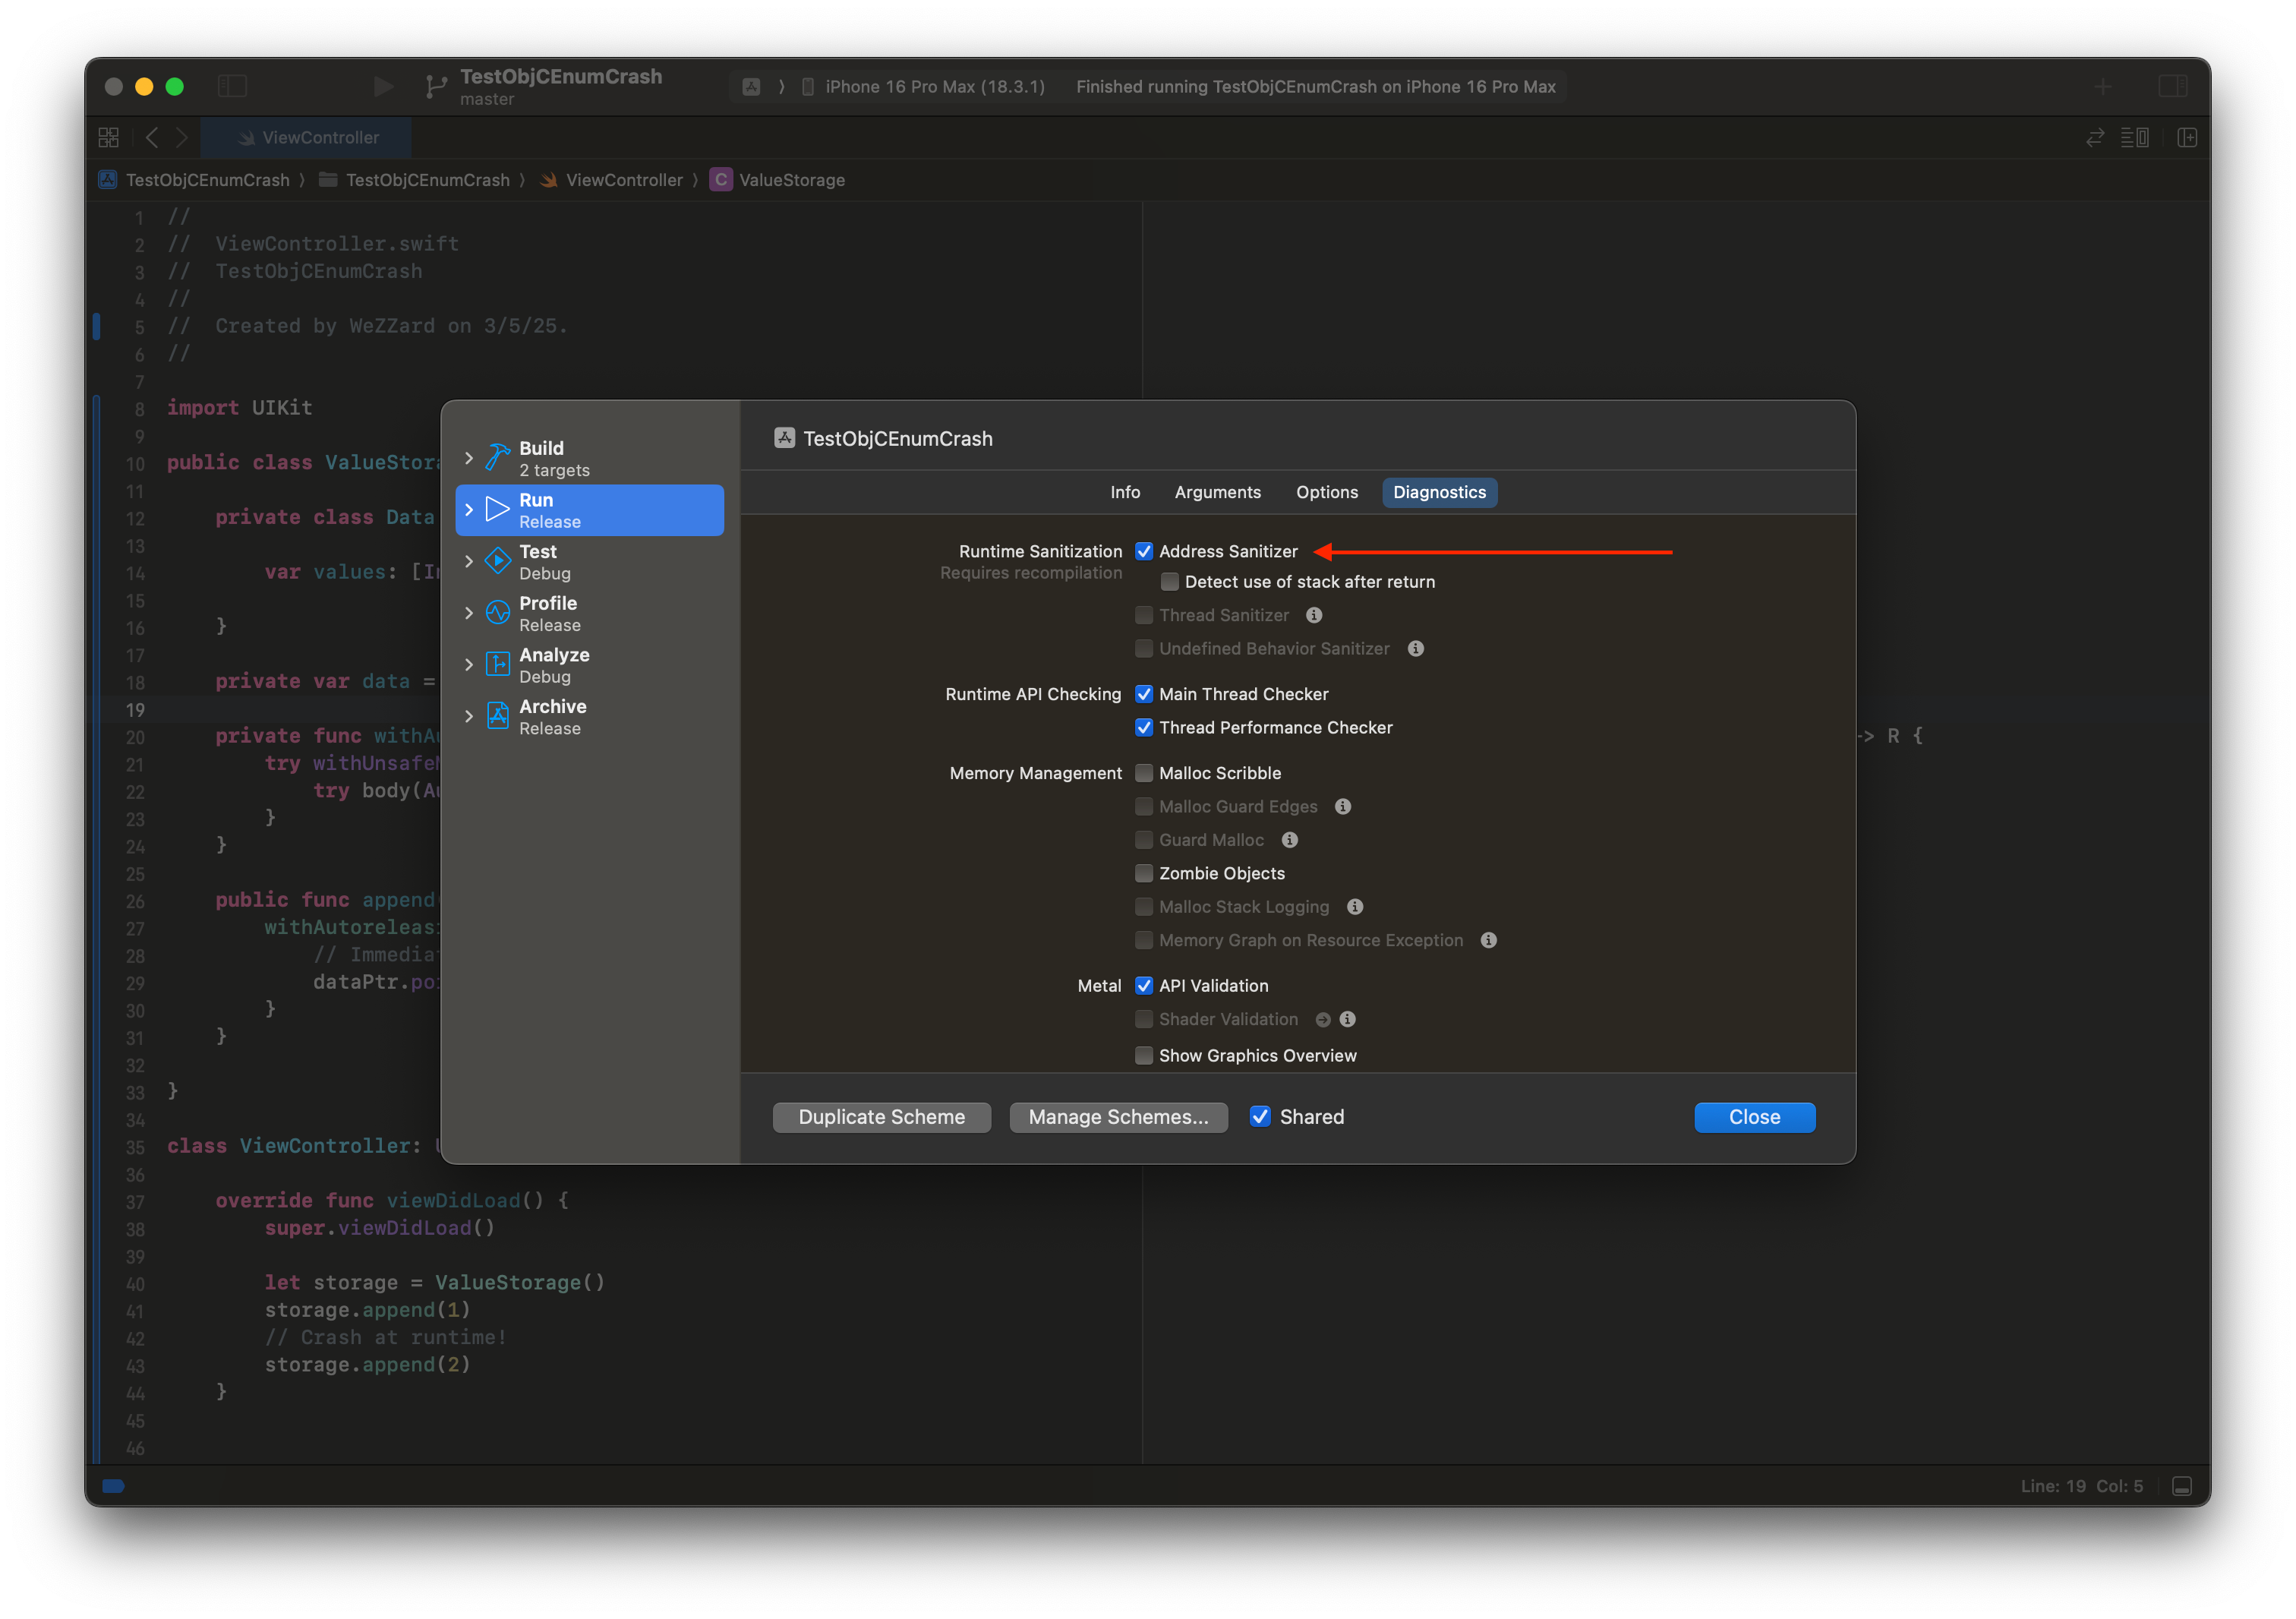Click the blue breakpoint indicator in status bar
Image resolution: width=2296 pixels, height=1619 pixels.
(x=113, y=1486)
